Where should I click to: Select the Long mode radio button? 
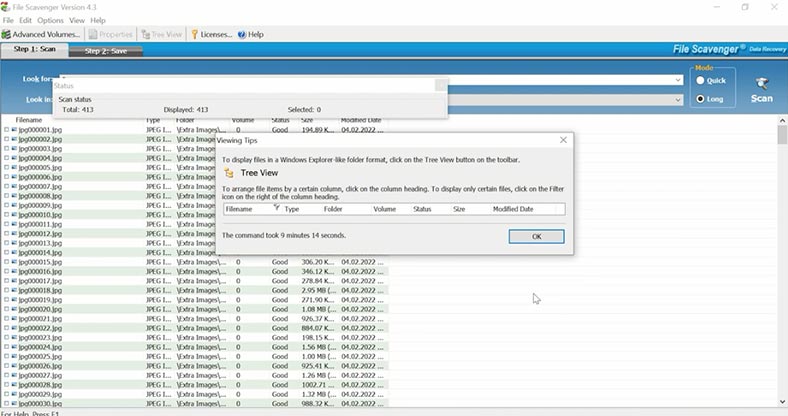pyautogui.click(x=701, y=99)
